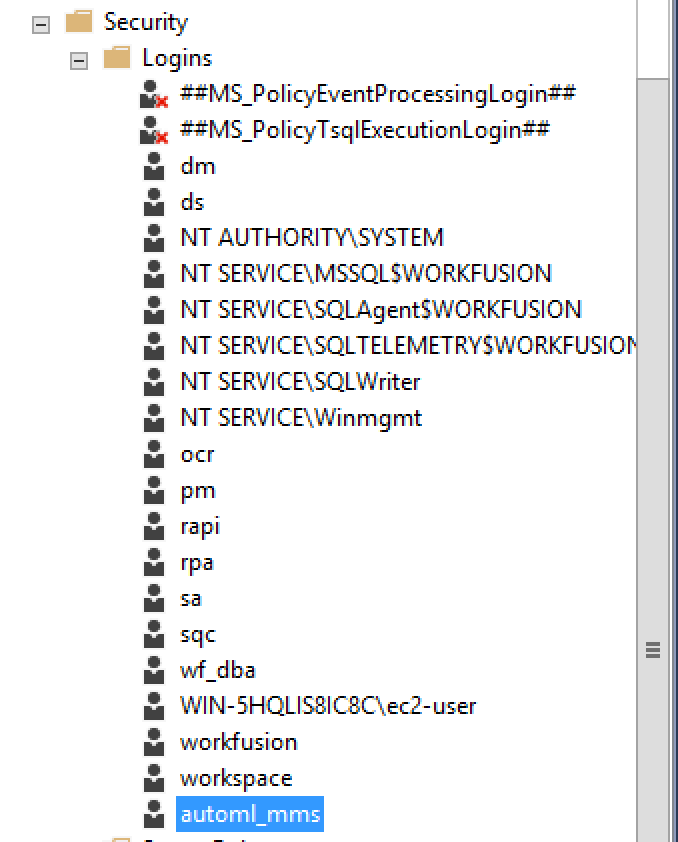Select the ds login
The height and width of the screenshot is (842, 678).
click(x=192, y=202)
